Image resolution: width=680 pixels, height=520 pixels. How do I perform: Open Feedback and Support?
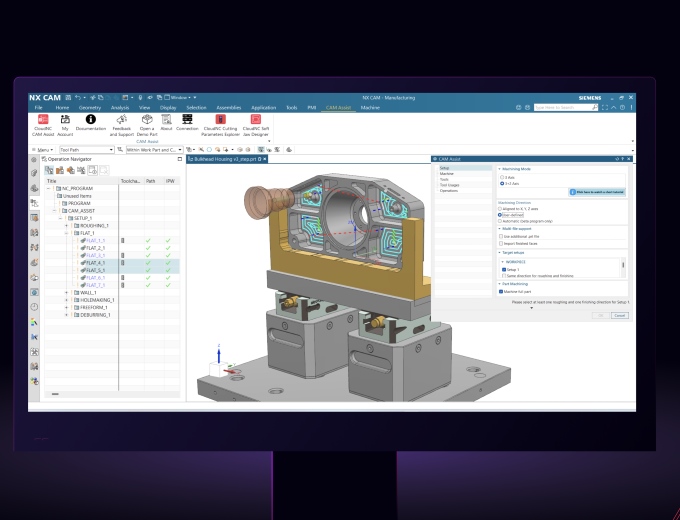point(122,125)
